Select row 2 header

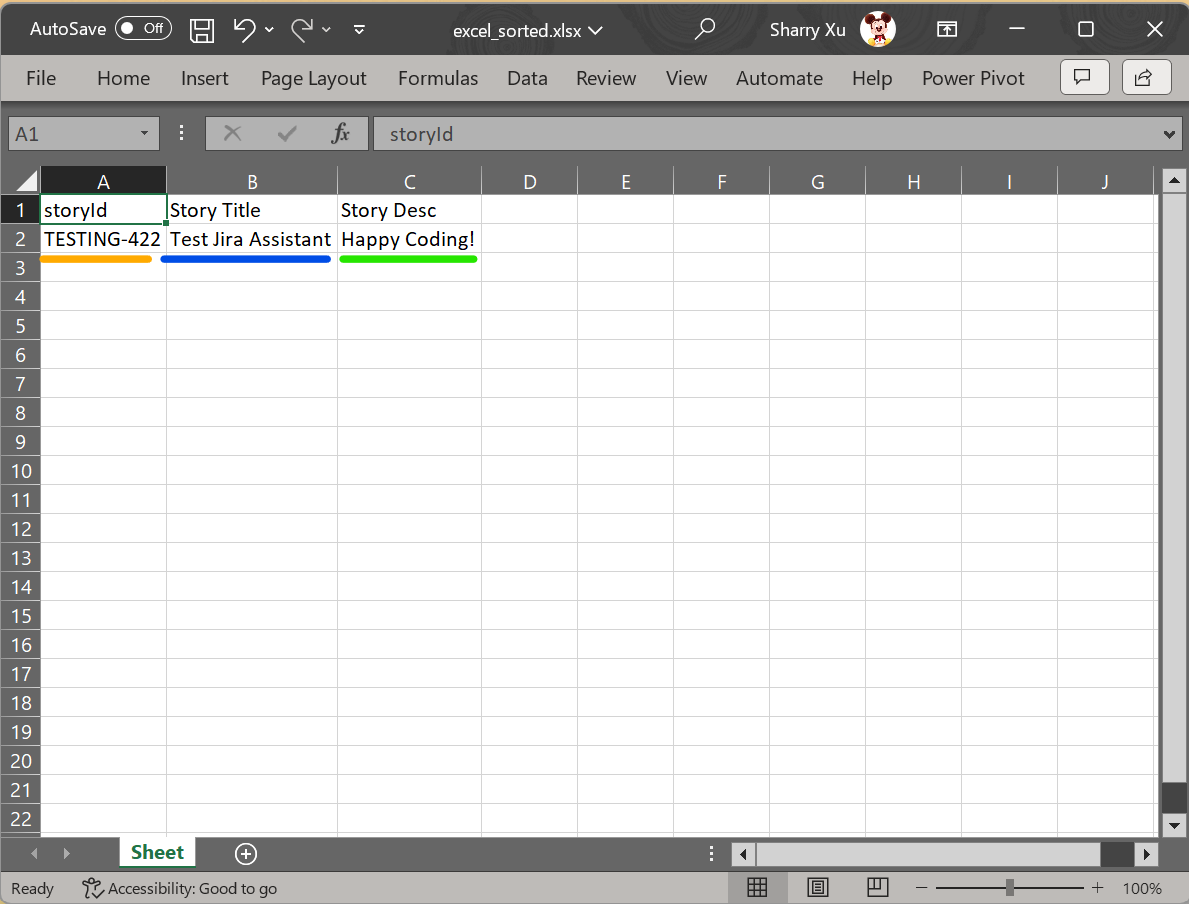coord(20,239)
